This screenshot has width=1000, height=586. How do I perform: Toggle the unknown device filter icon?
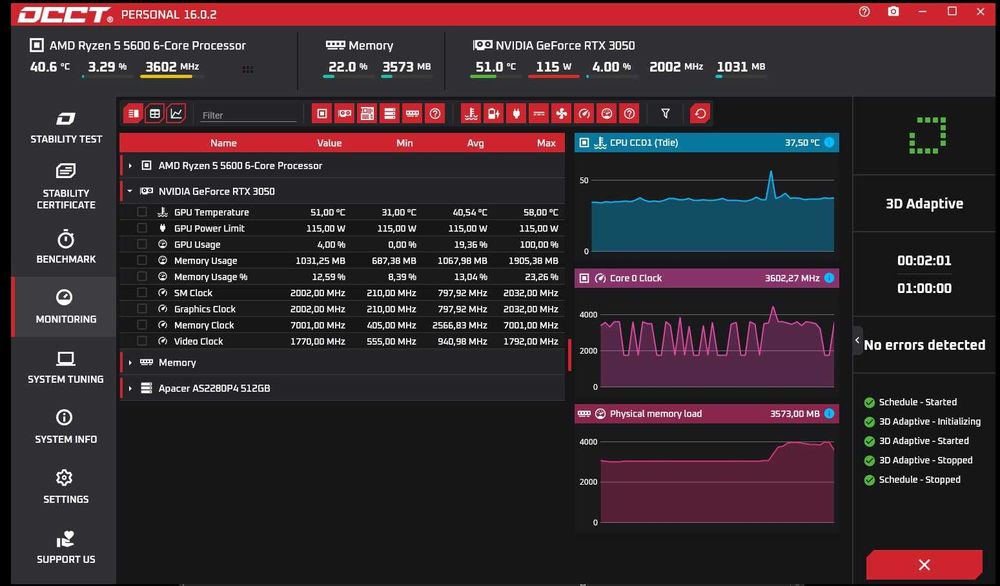tap(435, 114)
